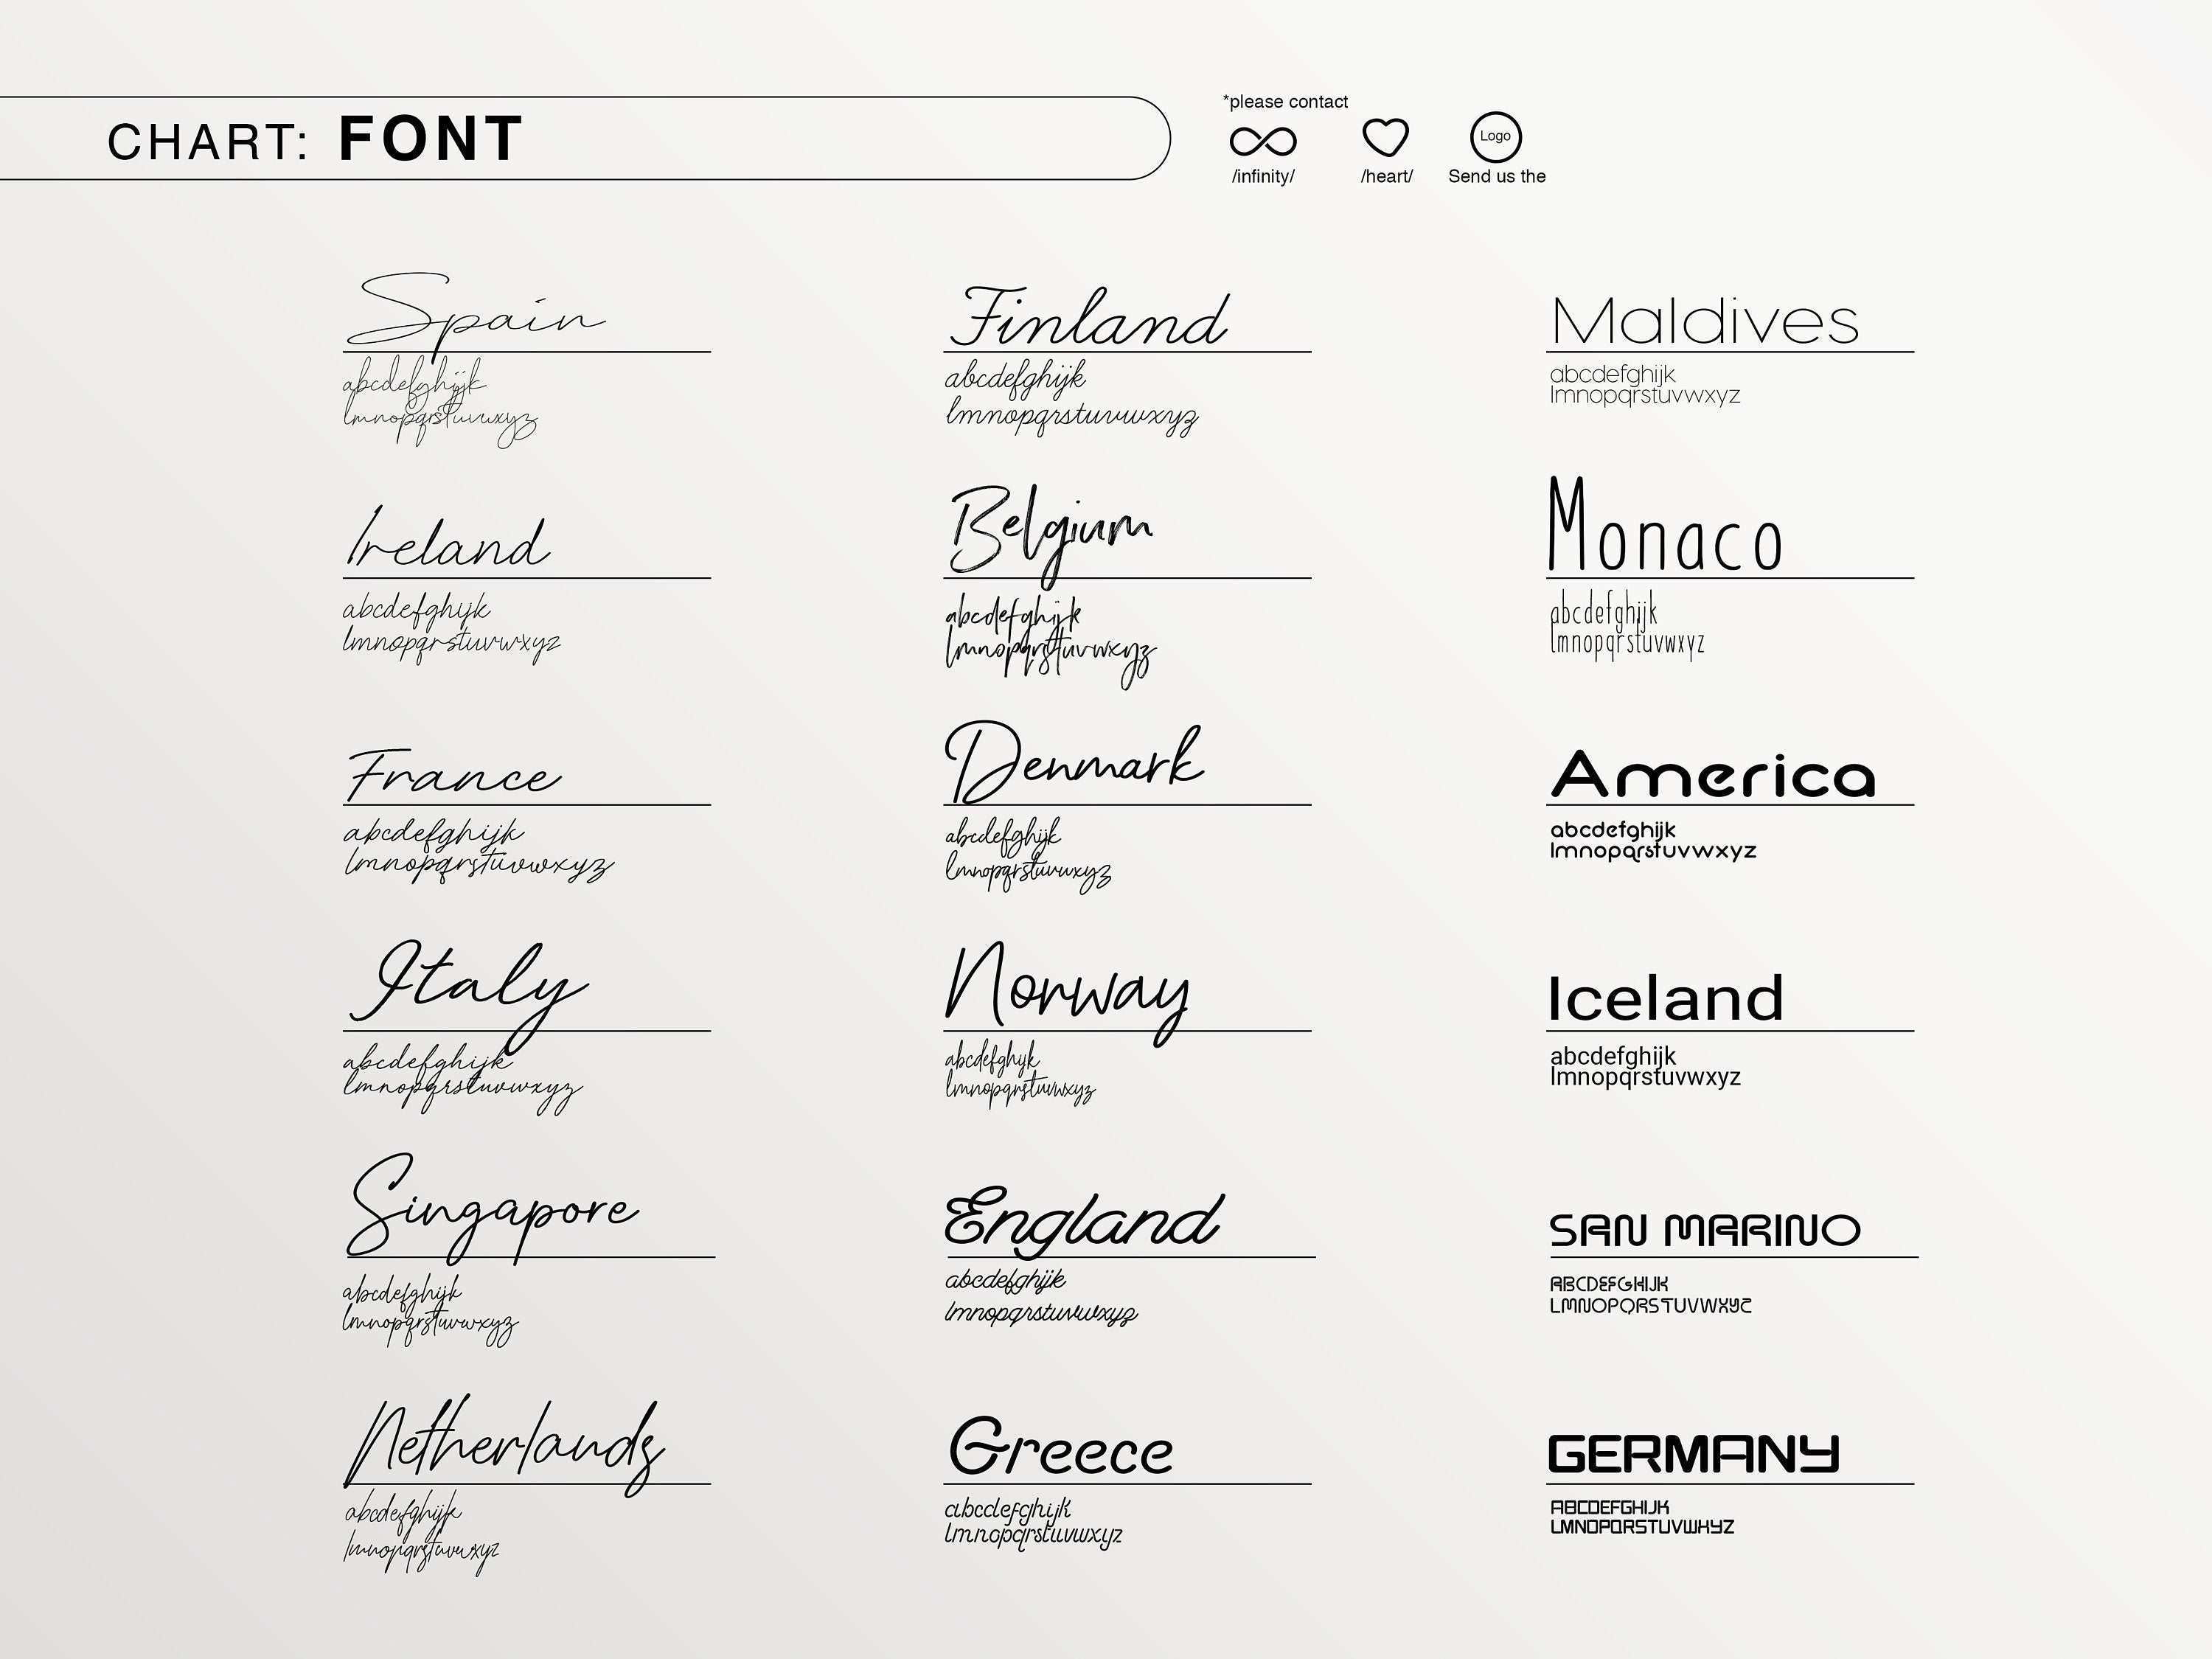Screen dimensions: 2212x1659
Task: Click the '*please contact' note
Action: click(x=1285, y=102)
